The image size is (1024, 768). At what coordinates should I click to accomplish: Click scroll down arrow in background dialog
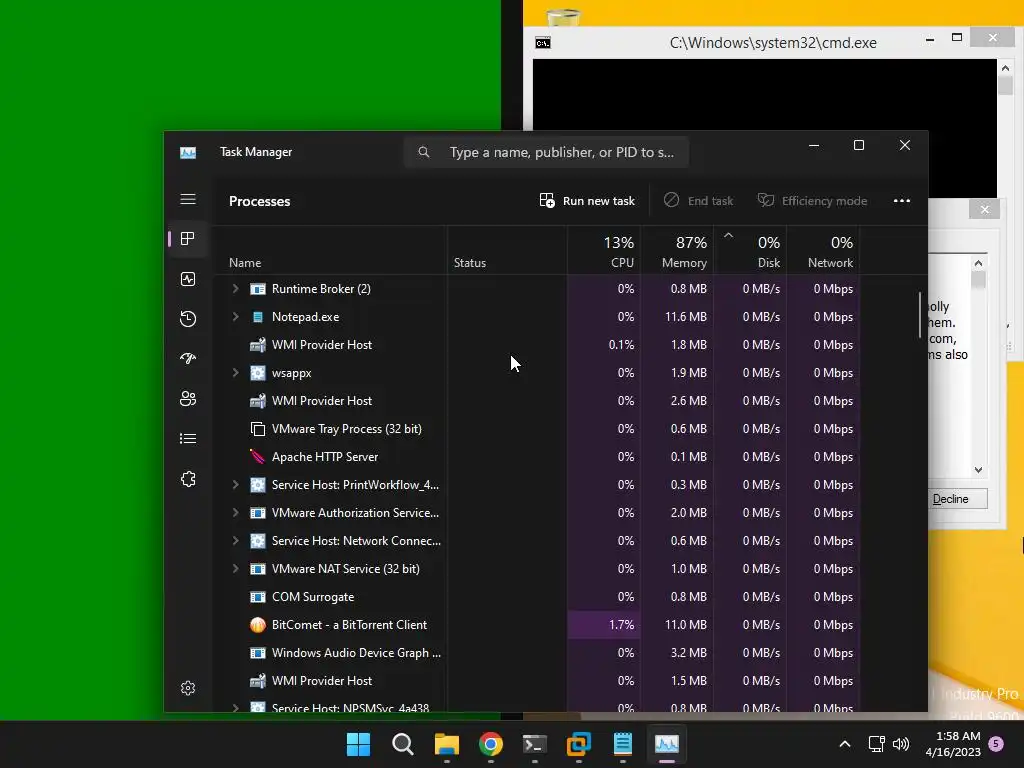pyautogui.click(x=978, y=470)
